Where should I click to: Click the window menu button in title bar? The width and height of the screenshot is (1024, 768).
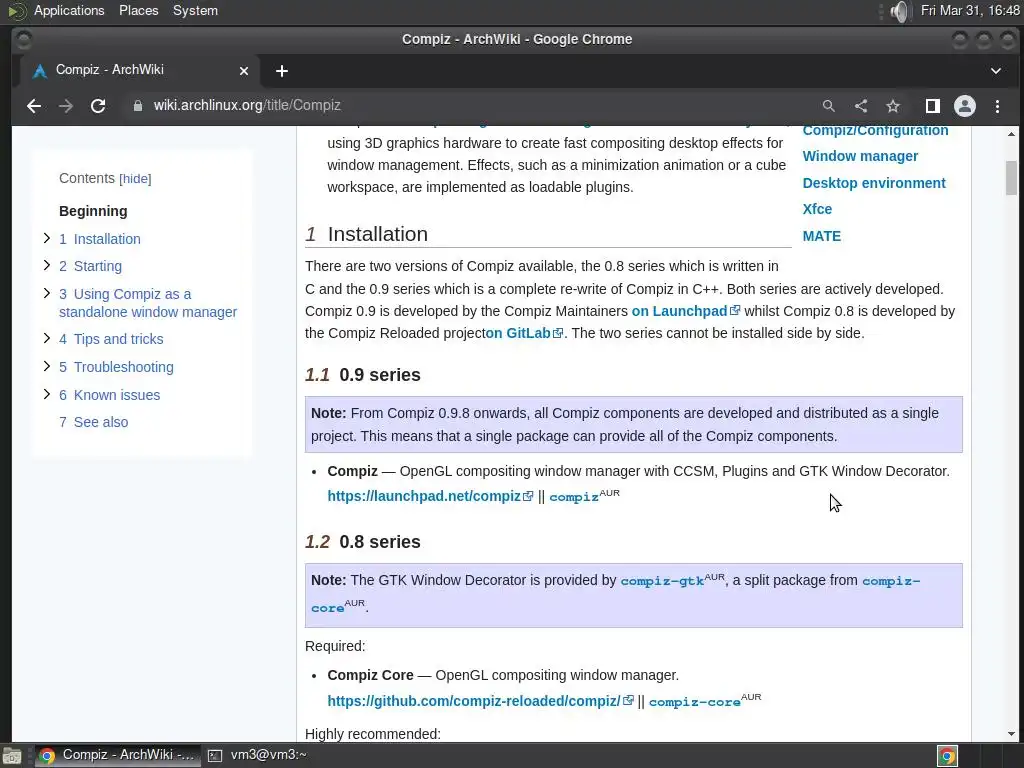click(23, 40)
